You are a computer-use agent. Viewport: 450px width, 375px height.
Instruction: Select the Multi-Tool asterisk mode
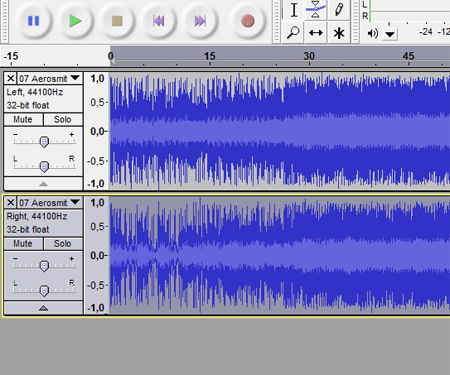click(x=339, y=33)
